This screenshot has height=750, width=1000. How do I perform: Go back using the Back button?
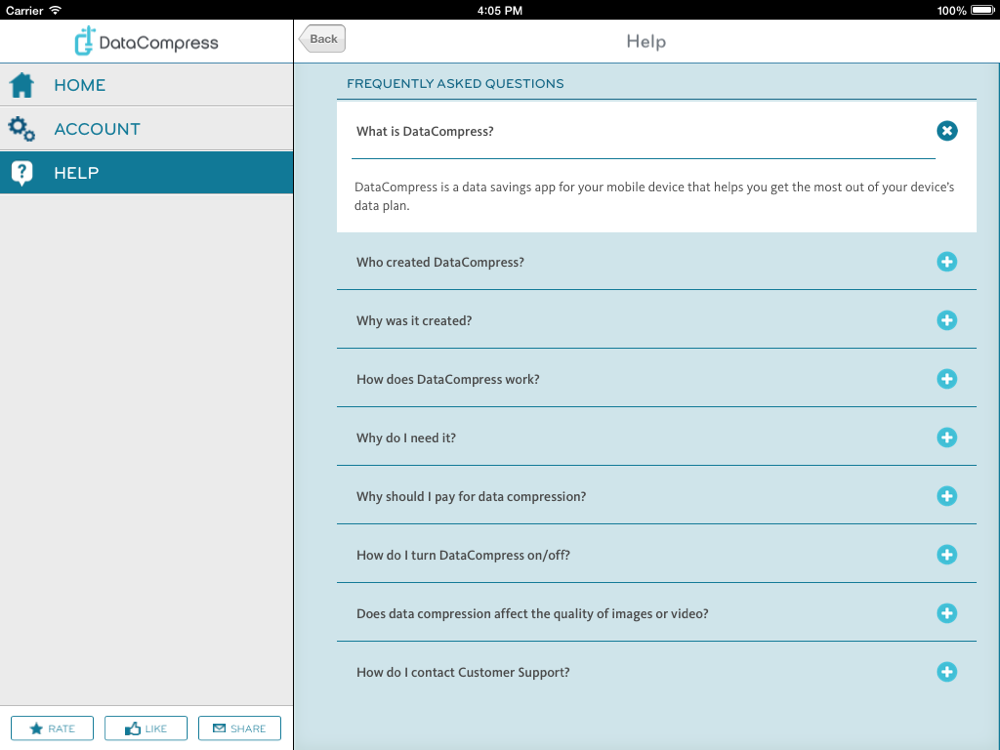click(x=323, y=39)
